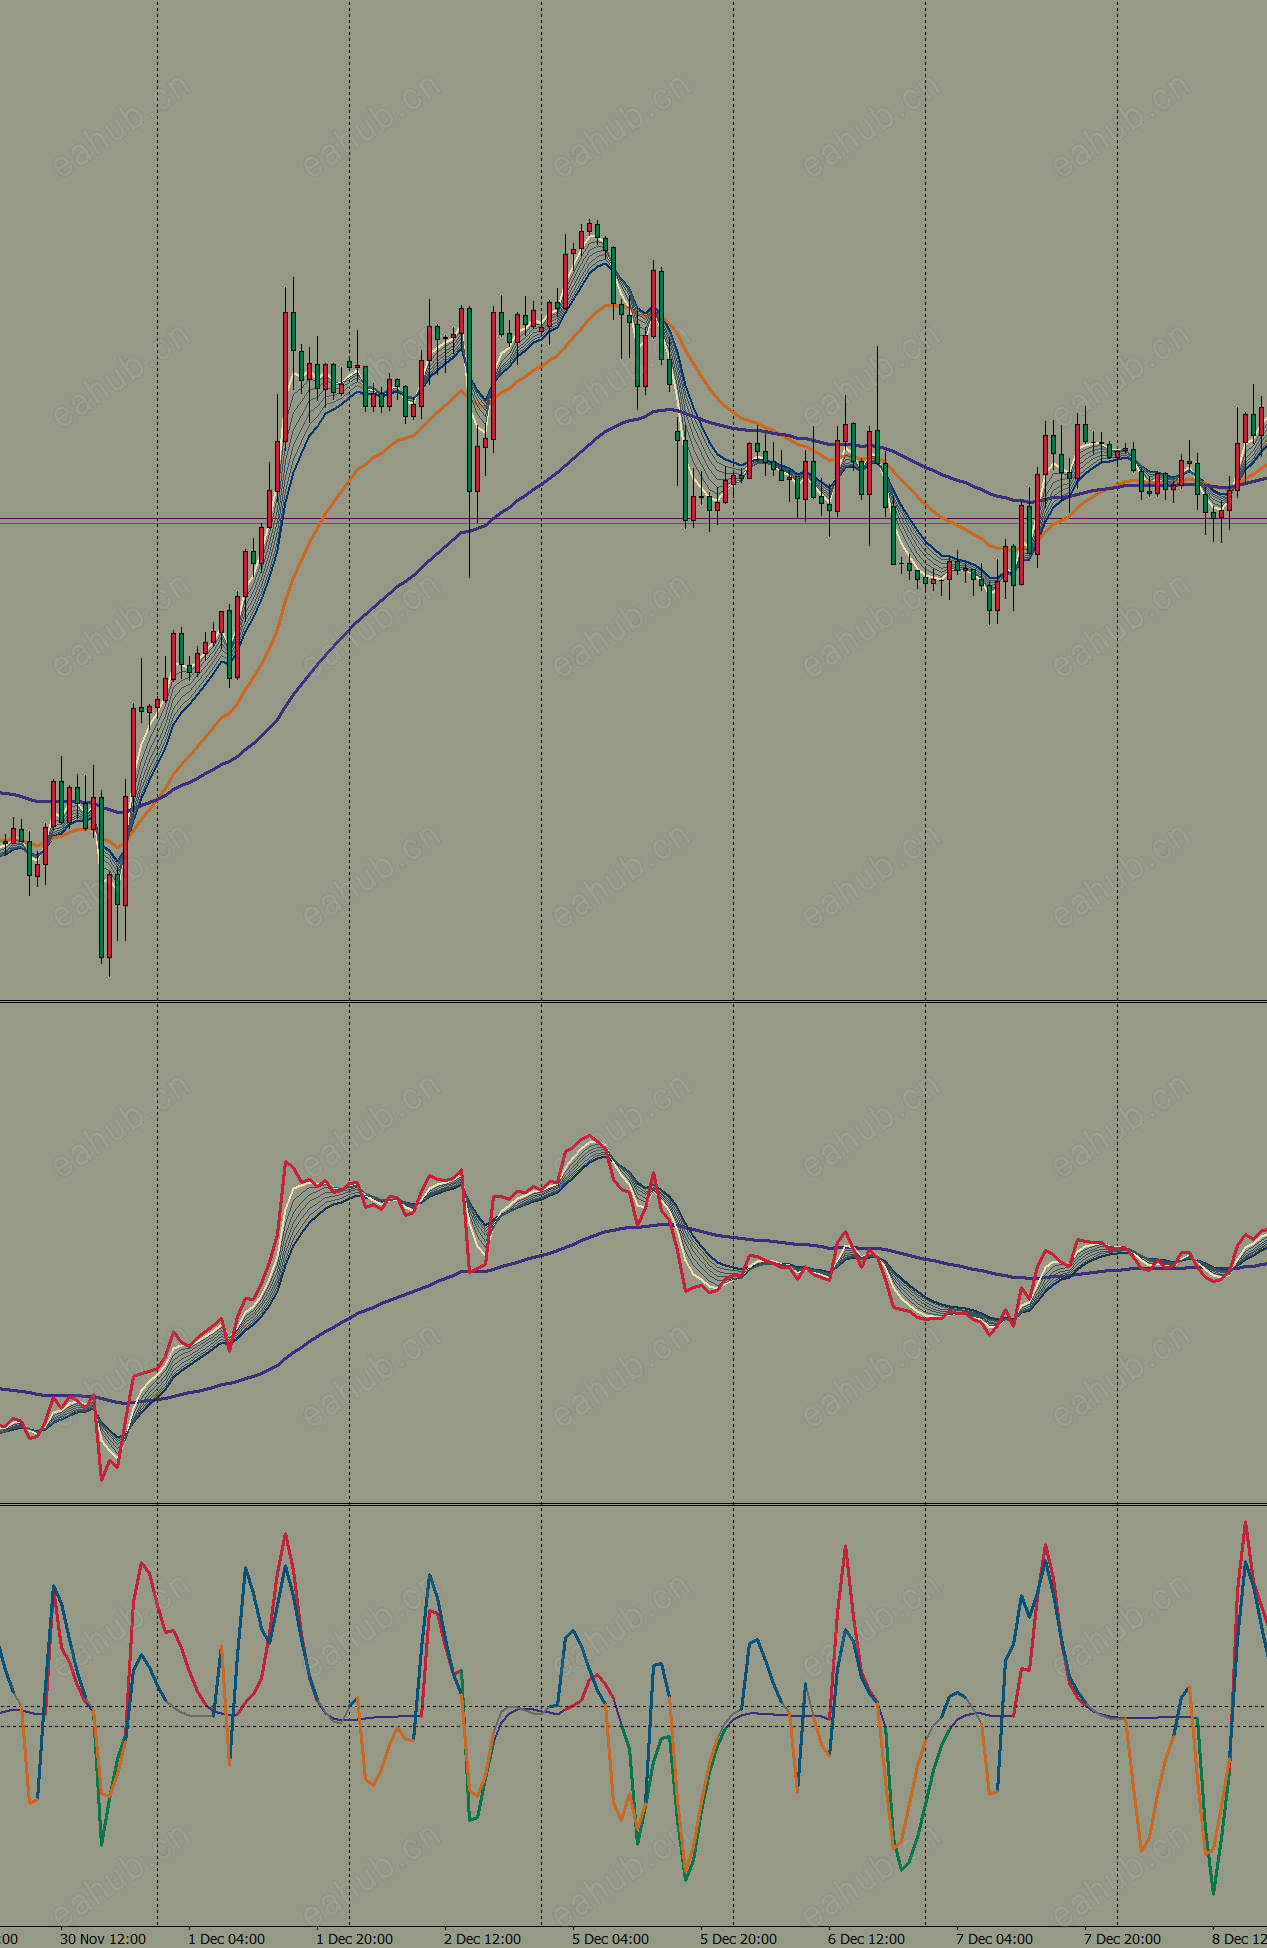Screen dimensions: 1267x1948
Task: Click the 2 Dec 12:00 time axis label
Action: (x=483, y=1938)
